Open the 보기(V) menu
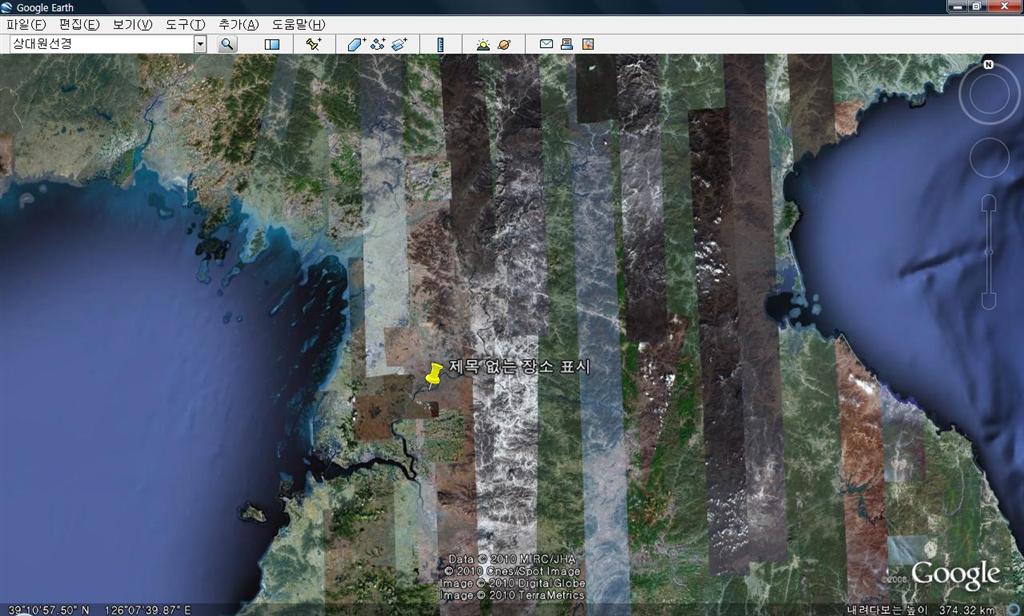1024x616 pixels. [133, 25]
